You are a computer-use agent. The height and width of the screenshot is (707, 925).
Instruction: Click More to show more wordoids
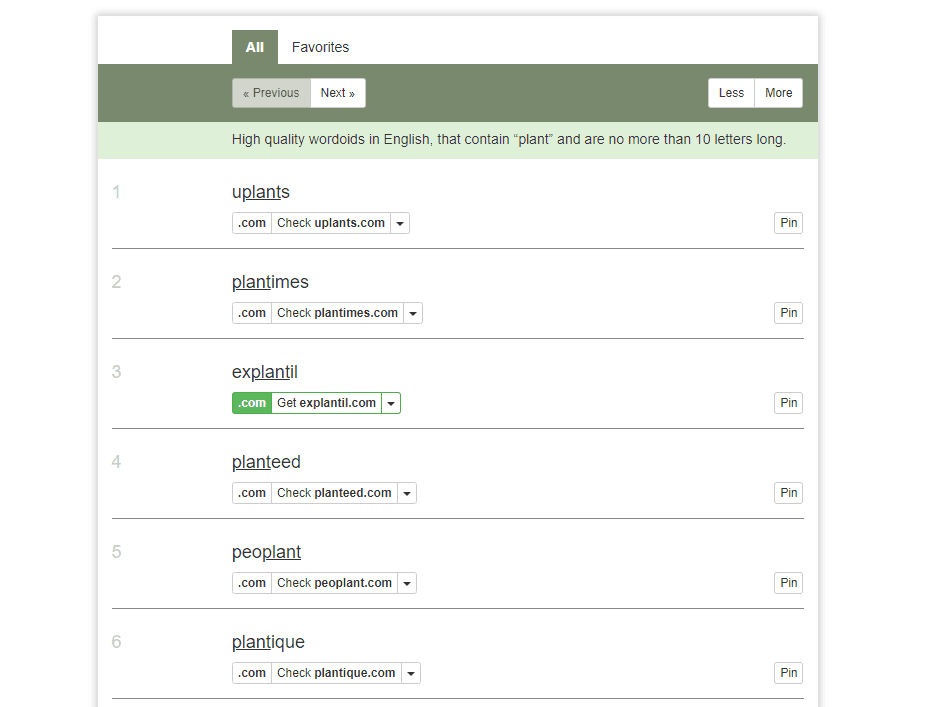click(778, 92)
